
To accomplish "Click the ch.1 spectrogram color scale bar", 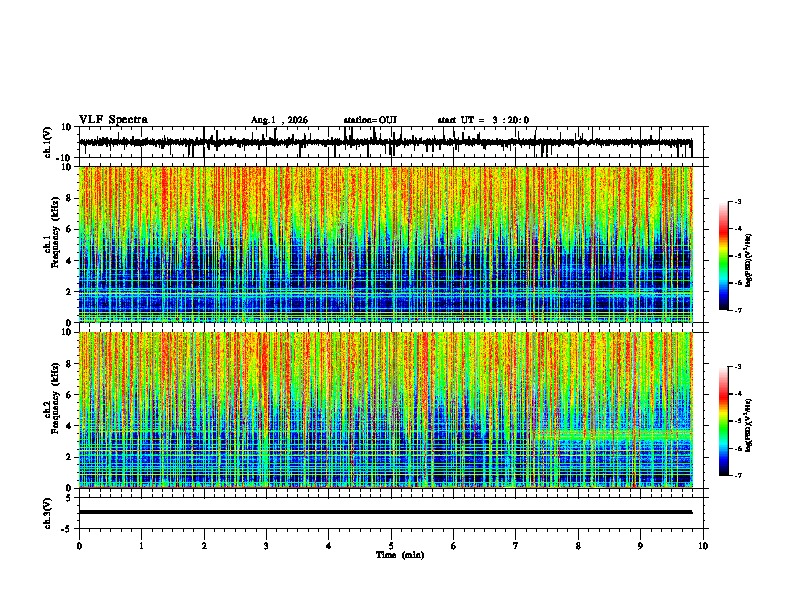I will 724,256.
